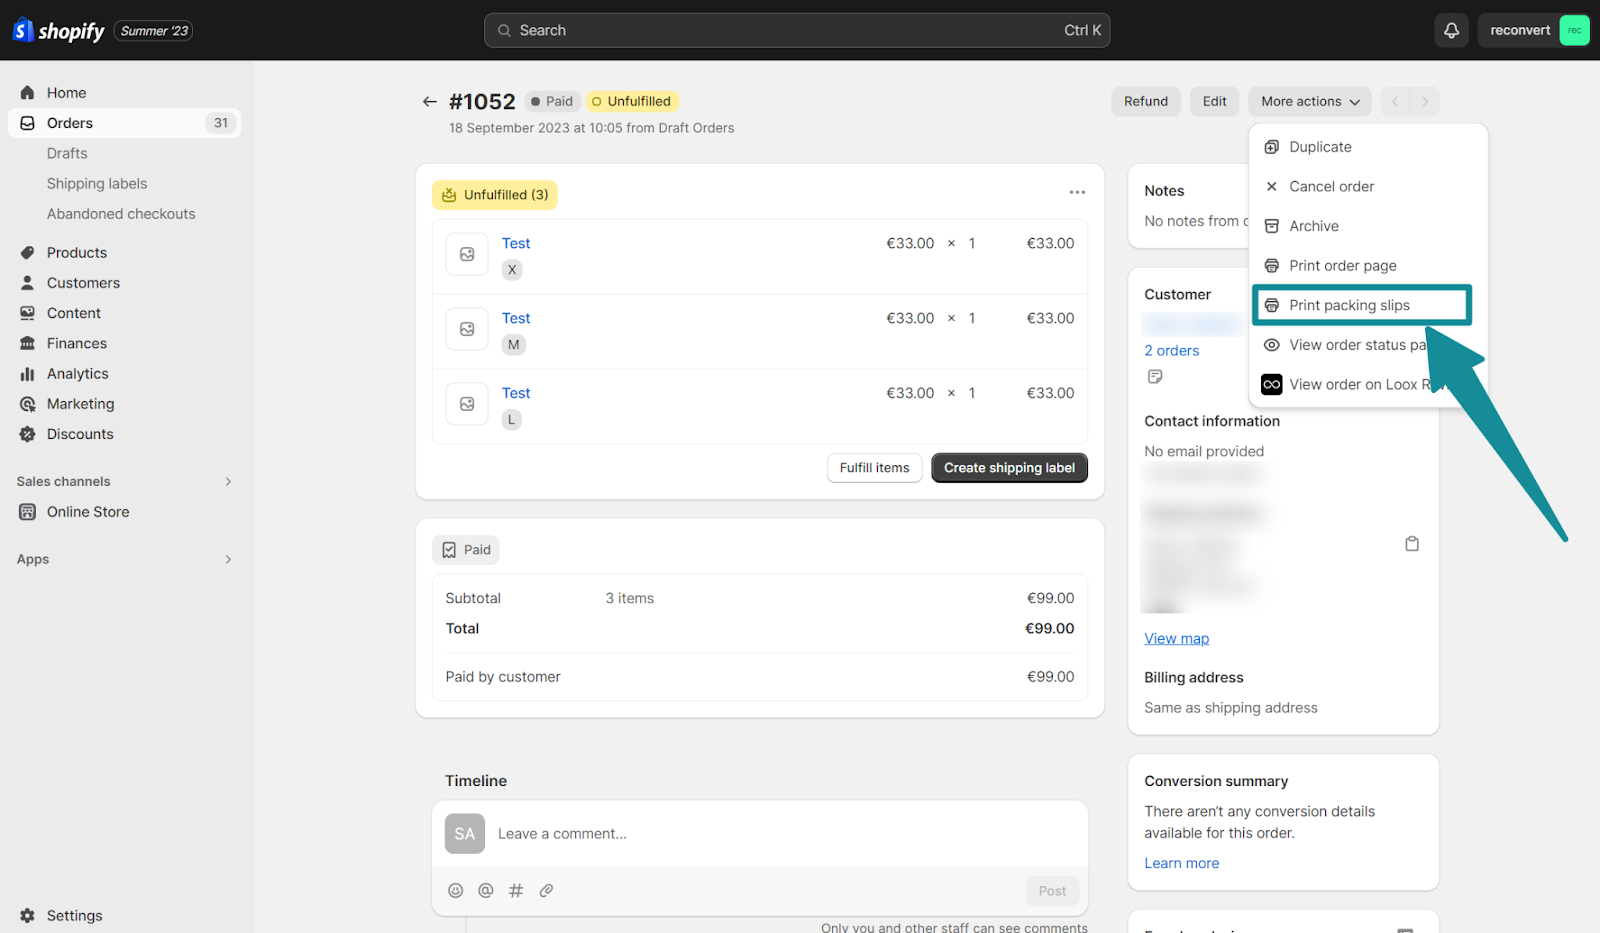Open the Shopify logo home link

pyautogui.click(x=59, y=31)
